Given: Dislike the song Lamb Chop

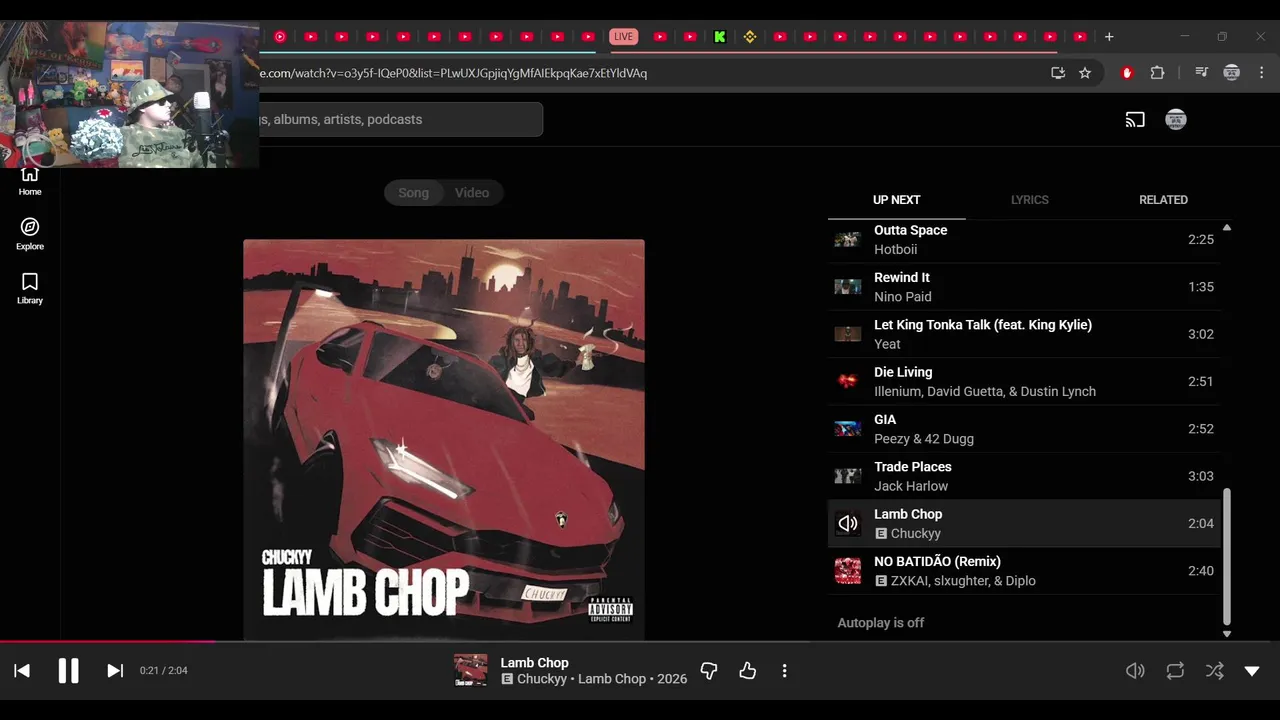Looking at the screenshot, I should pyautogui.click(x=709, y=671).
